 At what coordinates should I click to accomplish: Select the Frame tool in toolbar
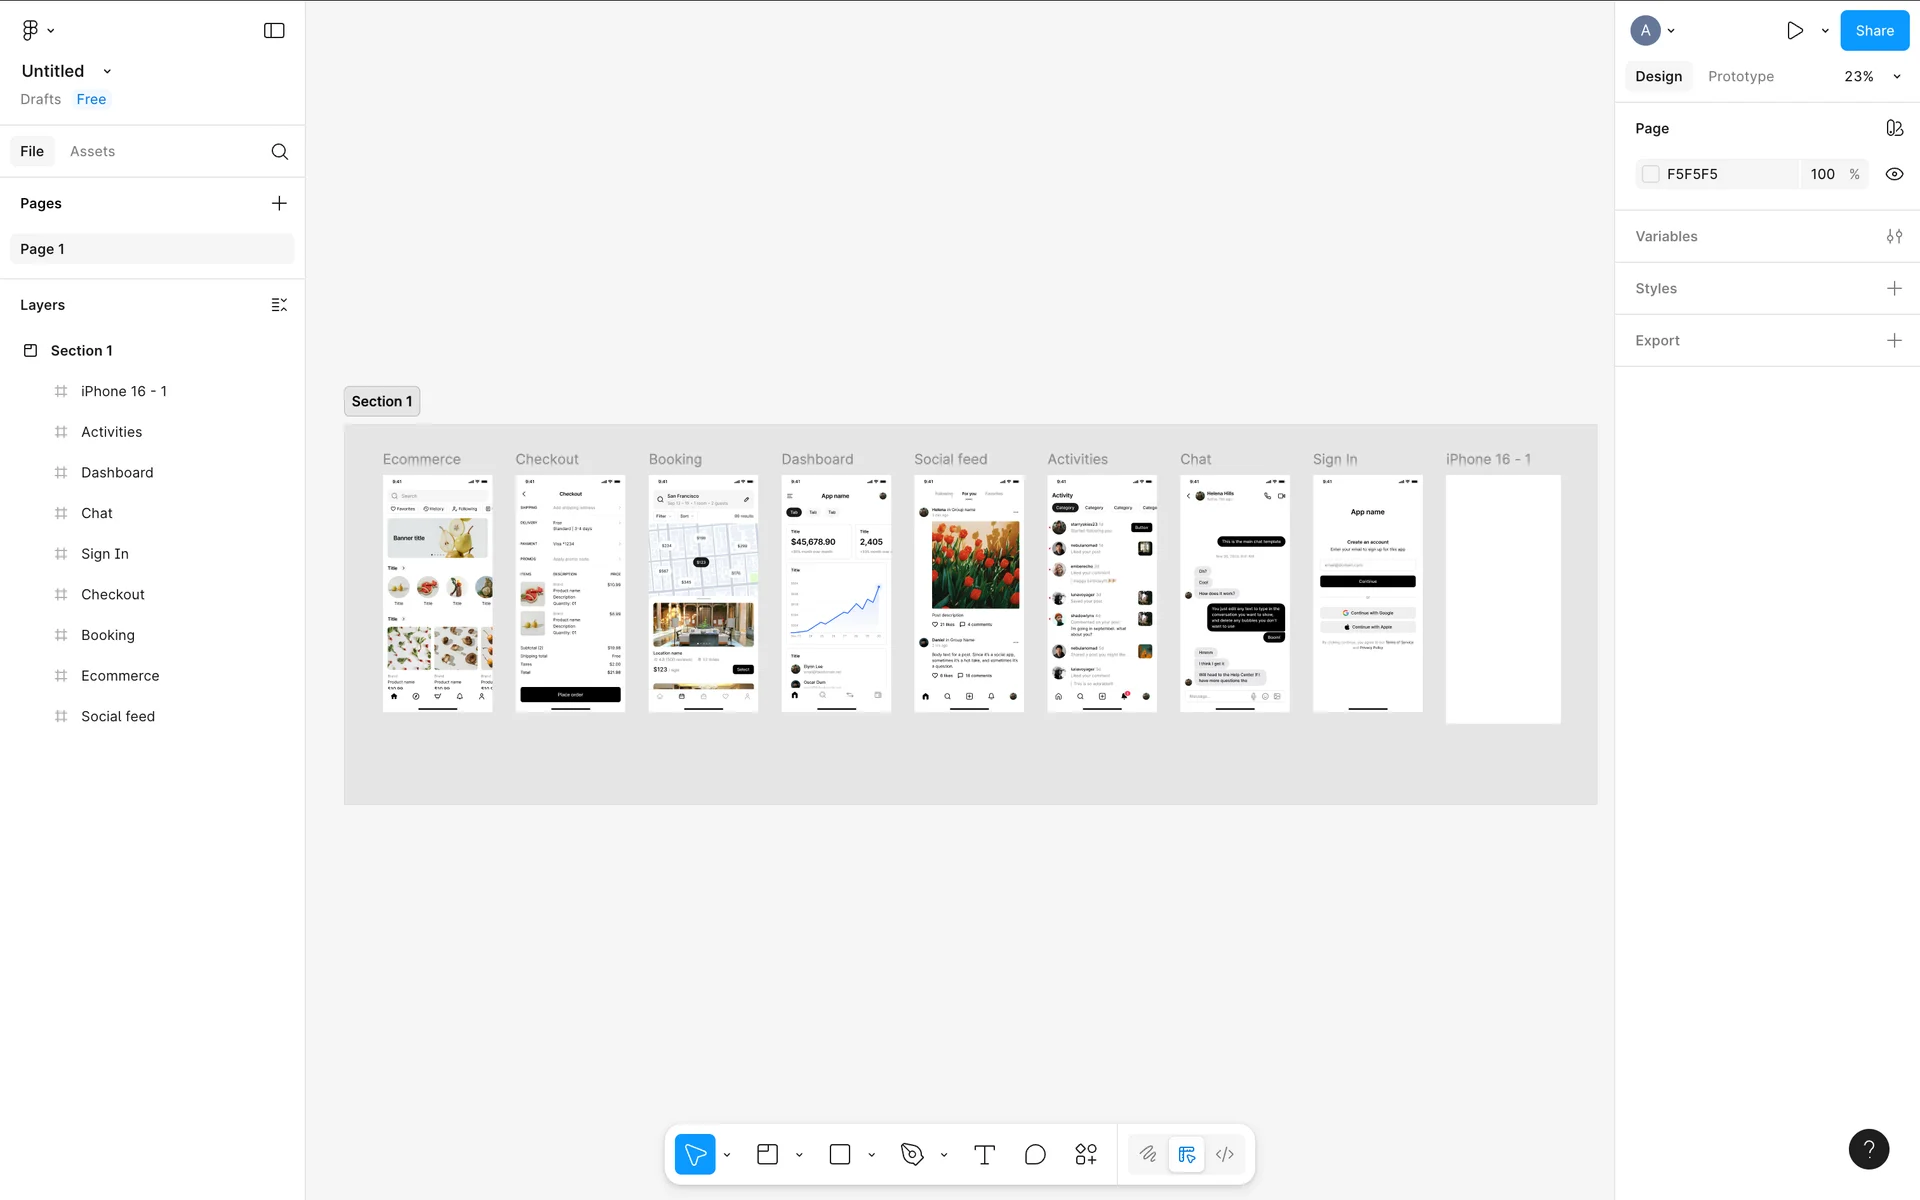point(767,1154)
